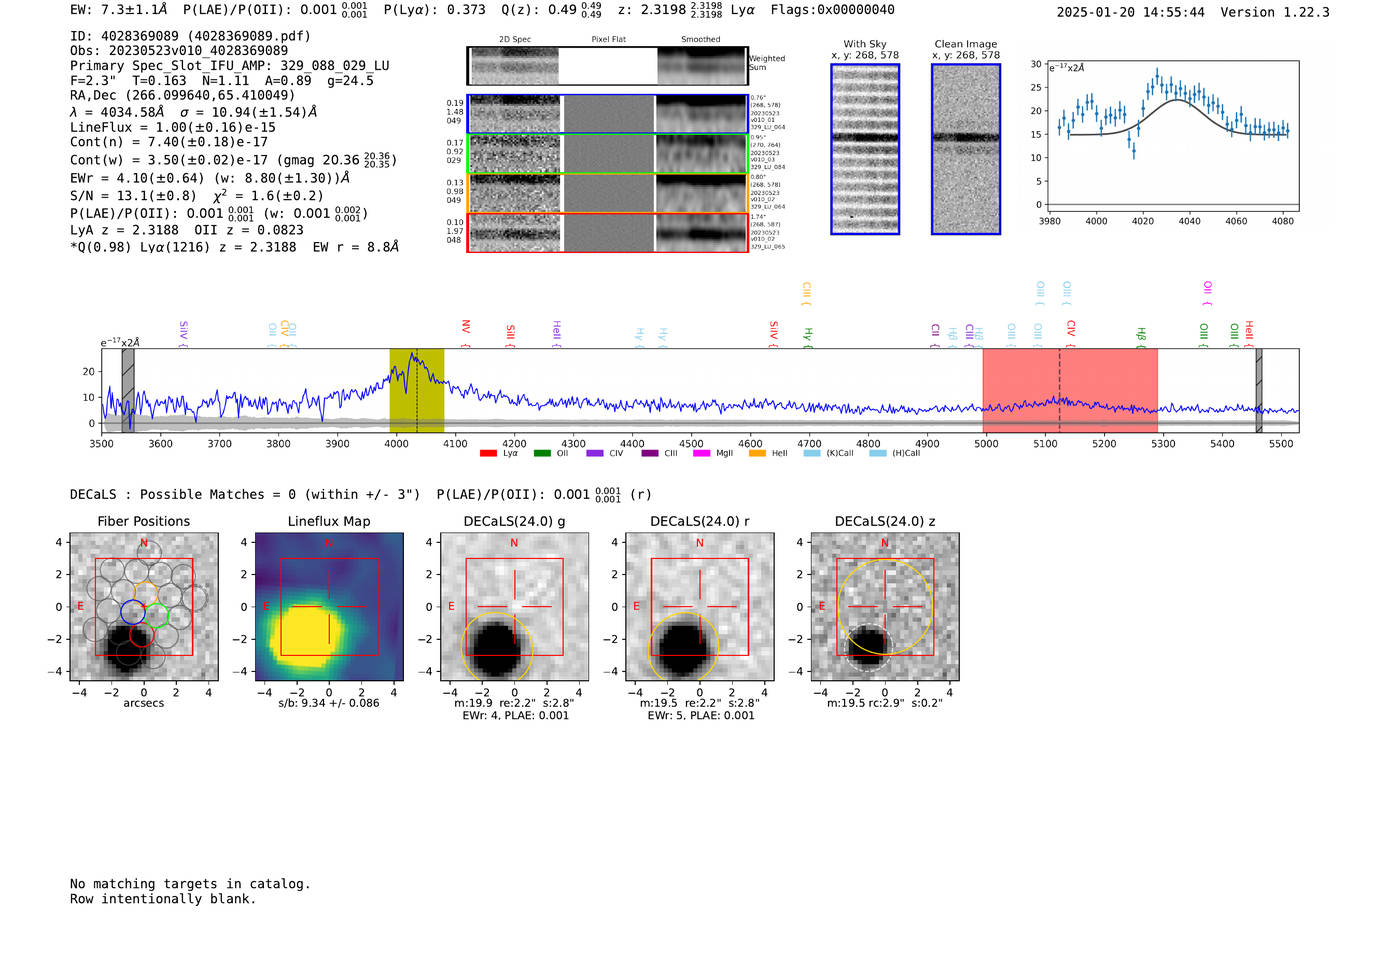Viewport: 1400px width, 953px height.
Task: Click the Cont(w) = 3.50(±0.02)e-17 line
Action: pyautogui.click(x=233, y=159)
